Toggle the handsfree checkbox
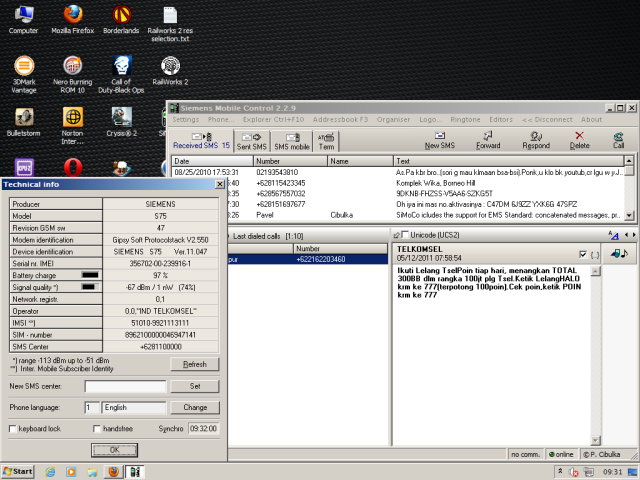Image resolution: width=640 pixels, height=480 pixels. (x=97, y=429)
